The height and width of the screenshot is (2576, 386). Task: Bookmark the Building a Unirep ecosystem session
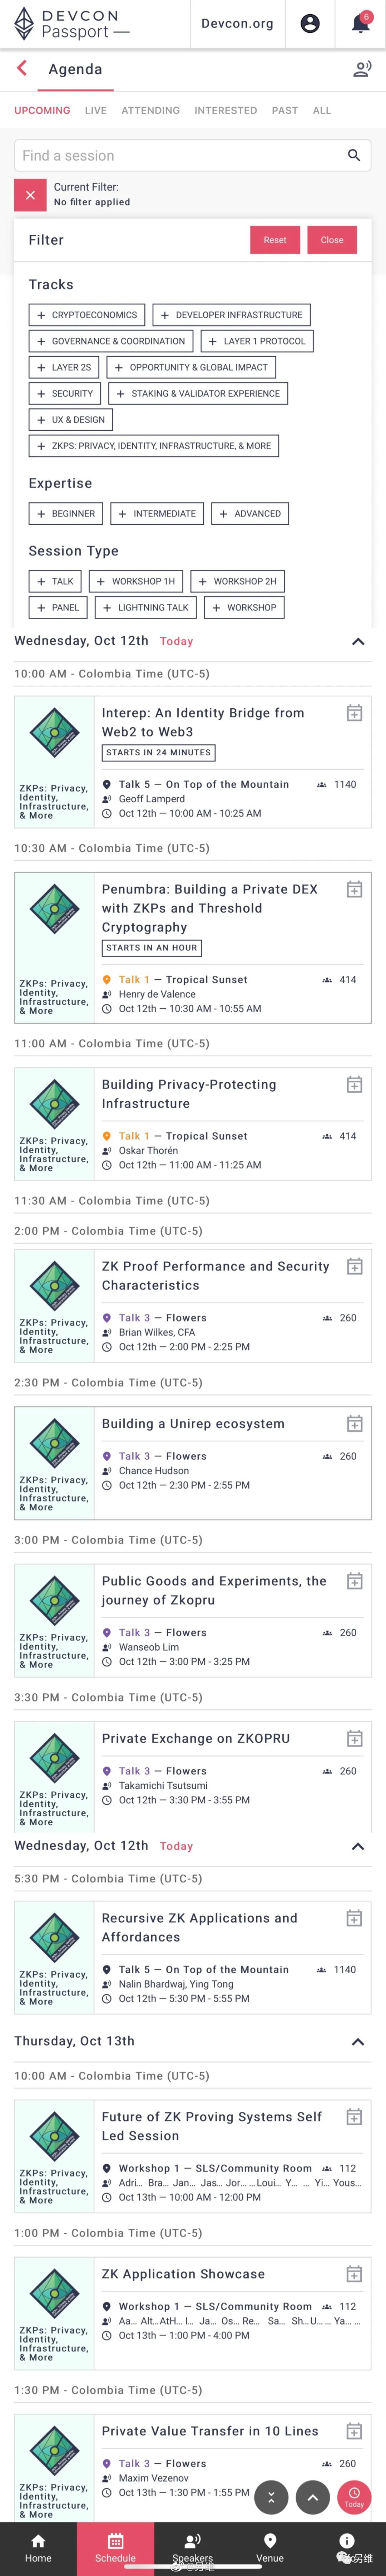[x=354, y=1423]
